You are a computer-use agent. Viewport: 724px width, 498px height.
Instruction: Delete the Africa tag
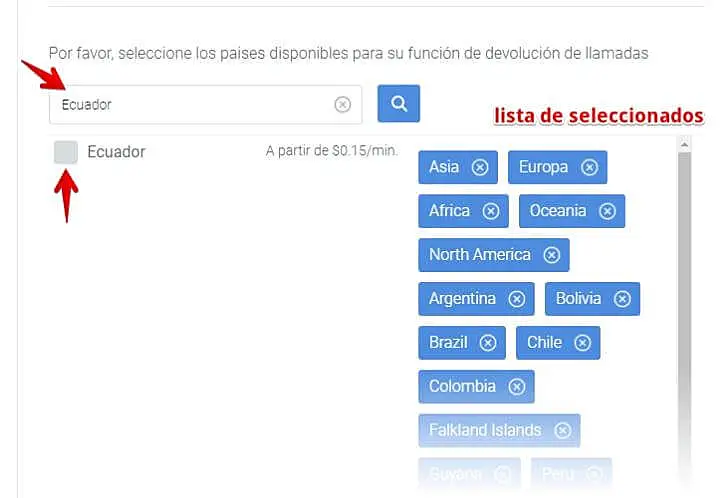[491, 211]
